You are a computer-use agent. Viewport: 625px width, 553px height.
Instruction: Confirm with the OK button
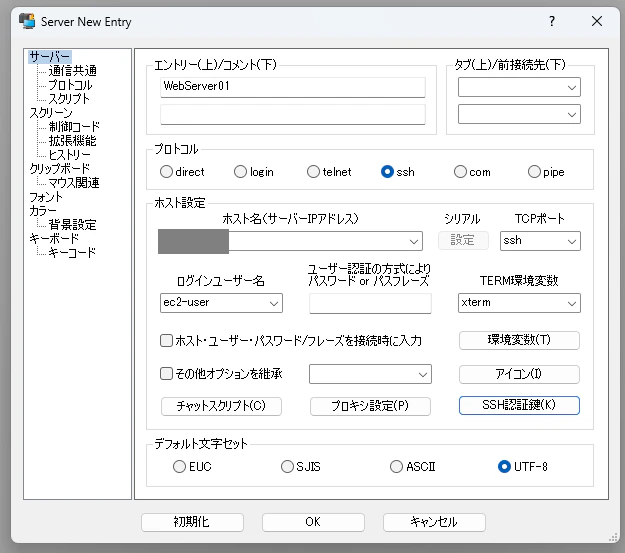point(313,522)
